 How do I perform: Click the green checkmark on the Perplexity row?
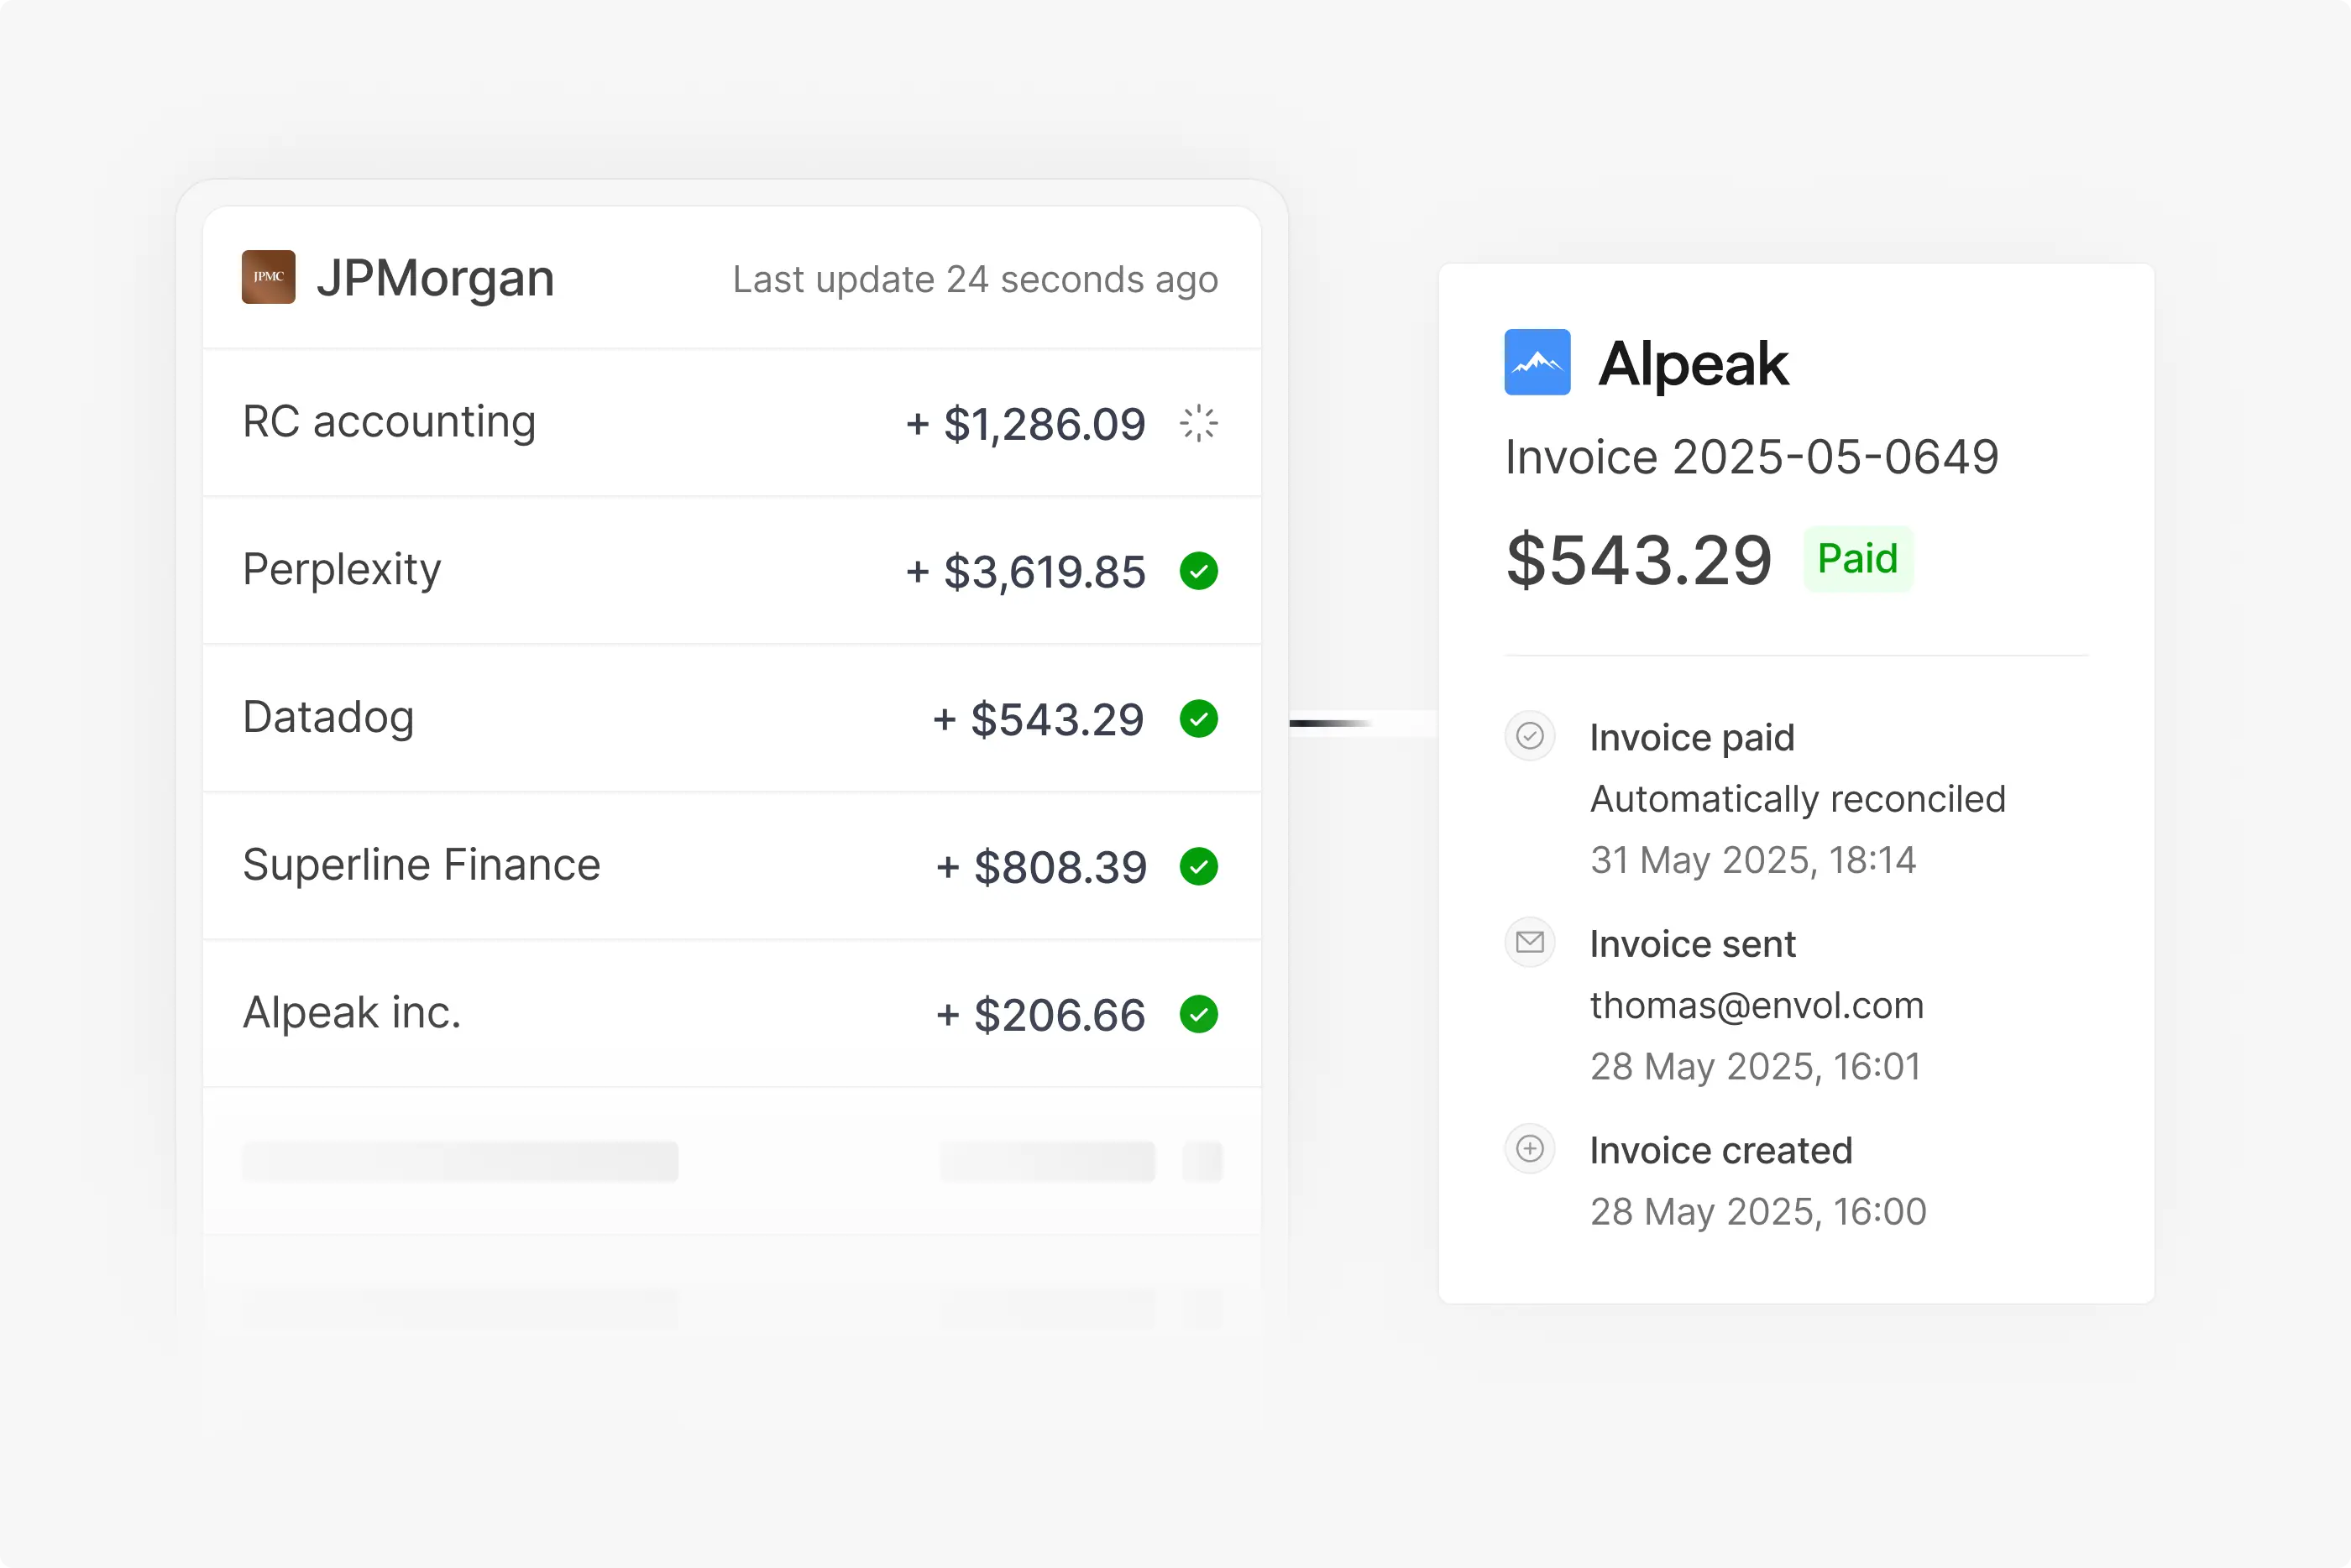(x=1198, y=571)
